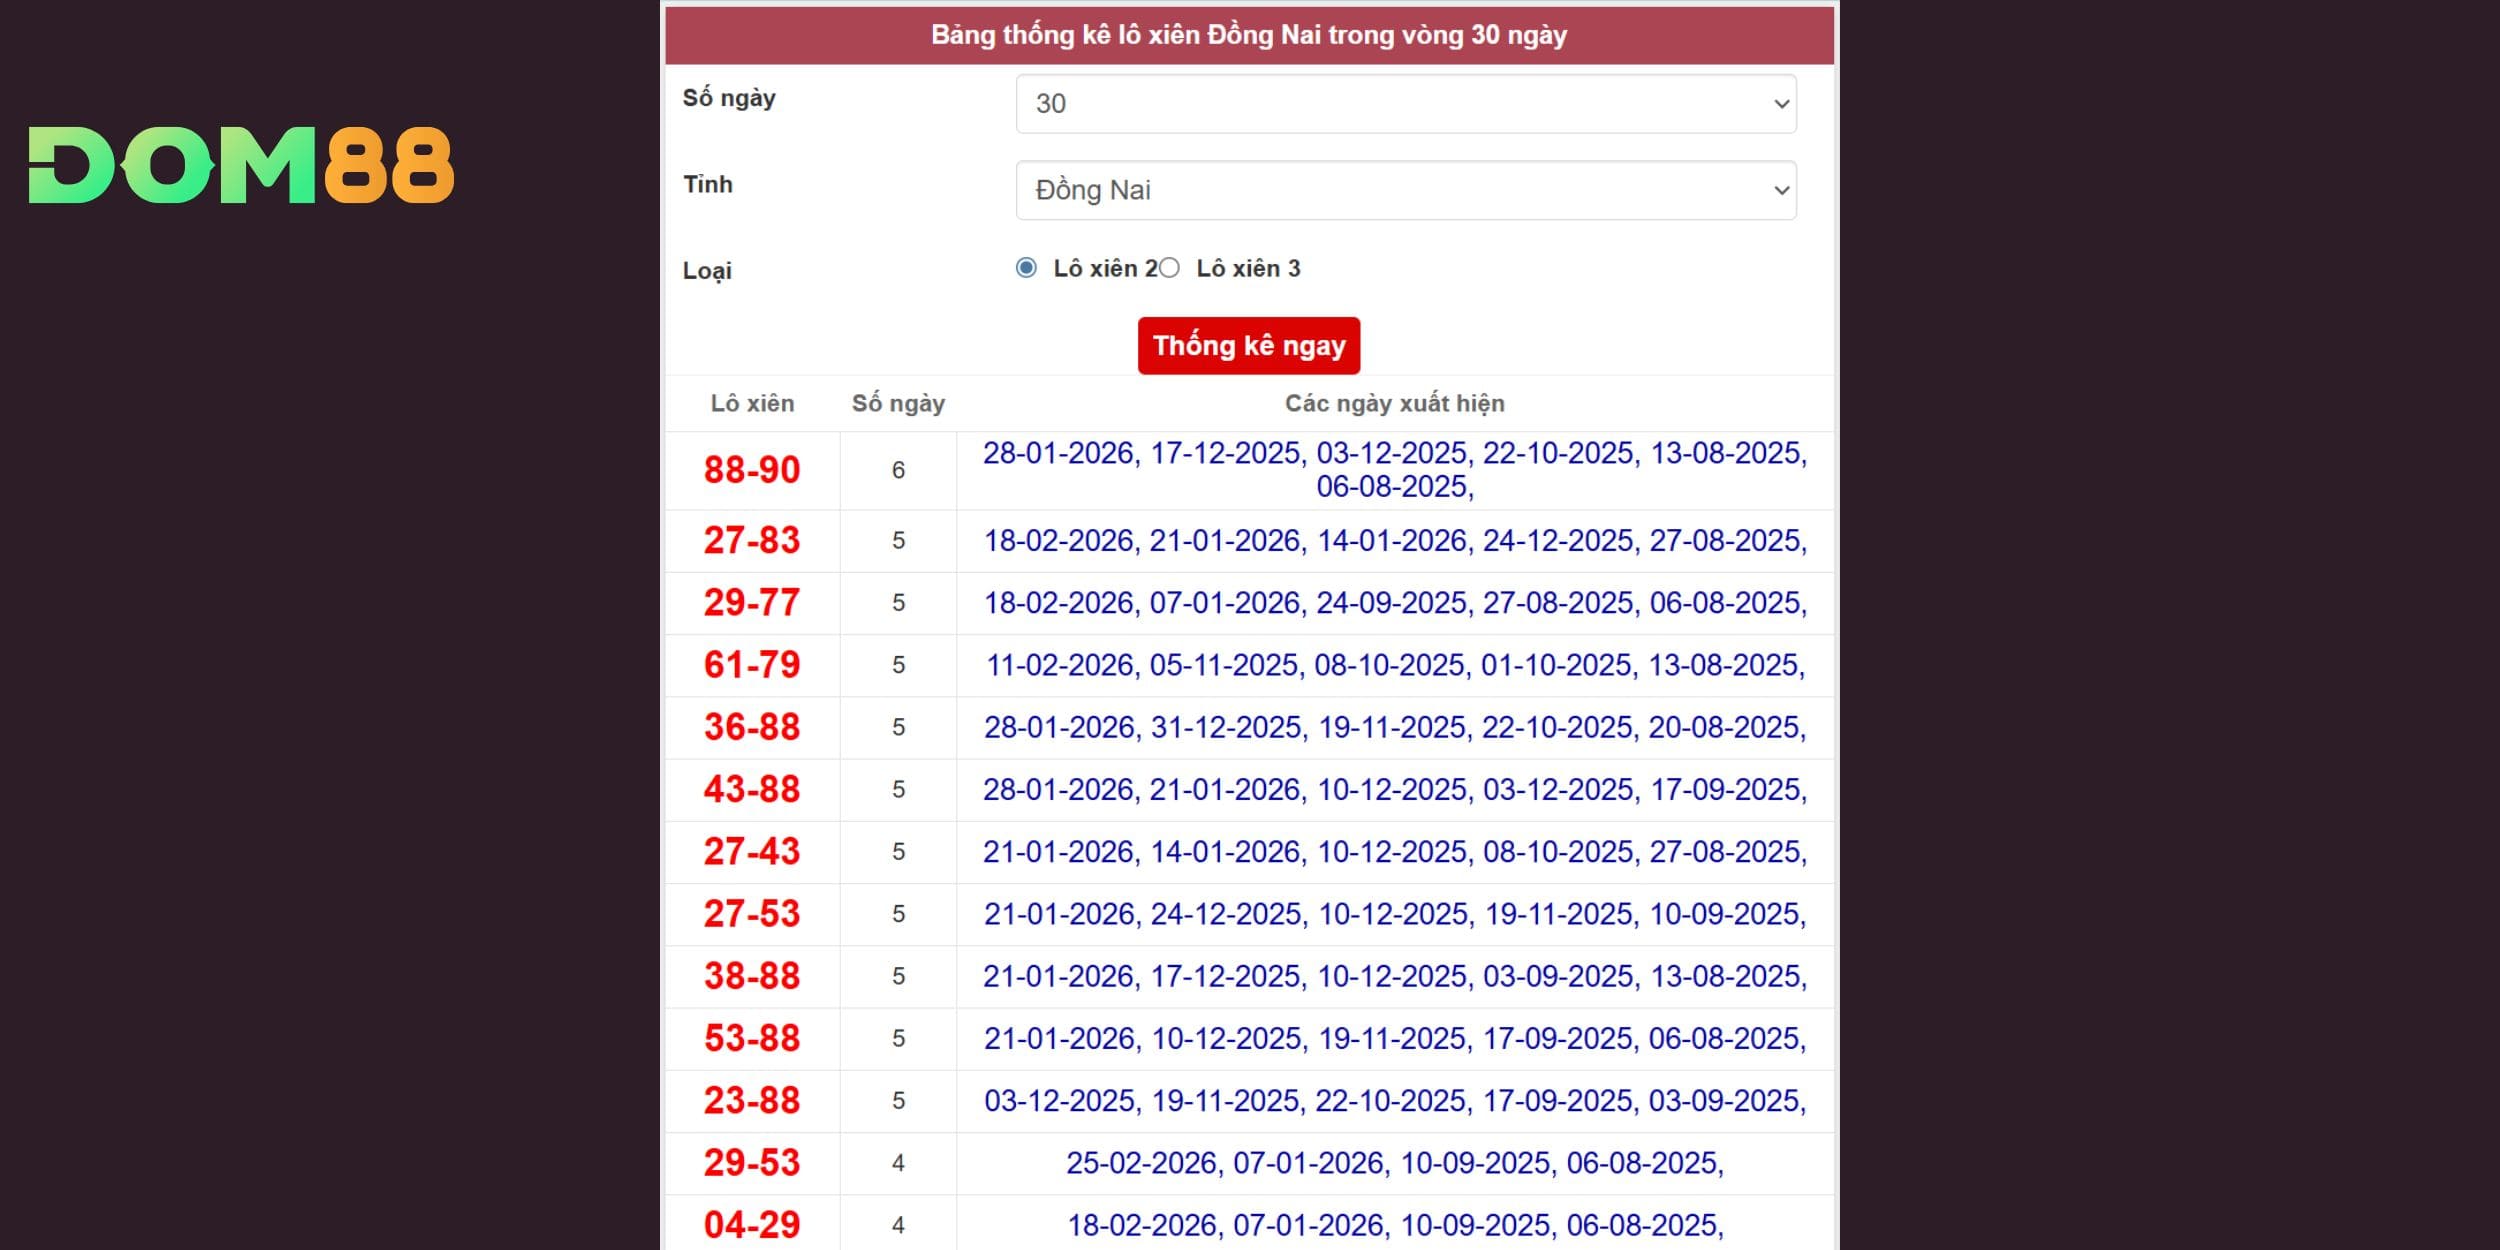
Task: Click the Số ngày column header
Action: [898, 403]
